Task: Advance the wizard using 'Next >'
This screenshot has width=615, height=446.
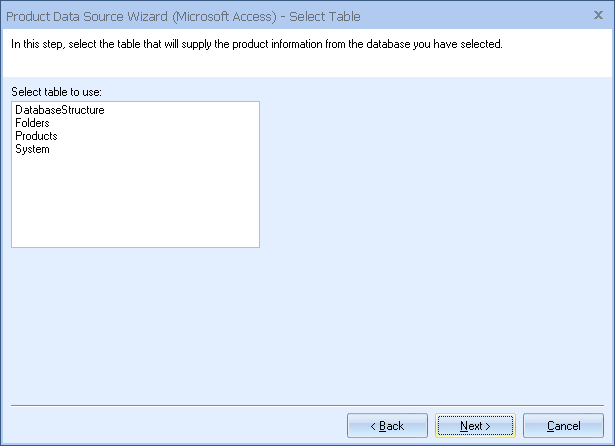Action: (x=475, y=426)
